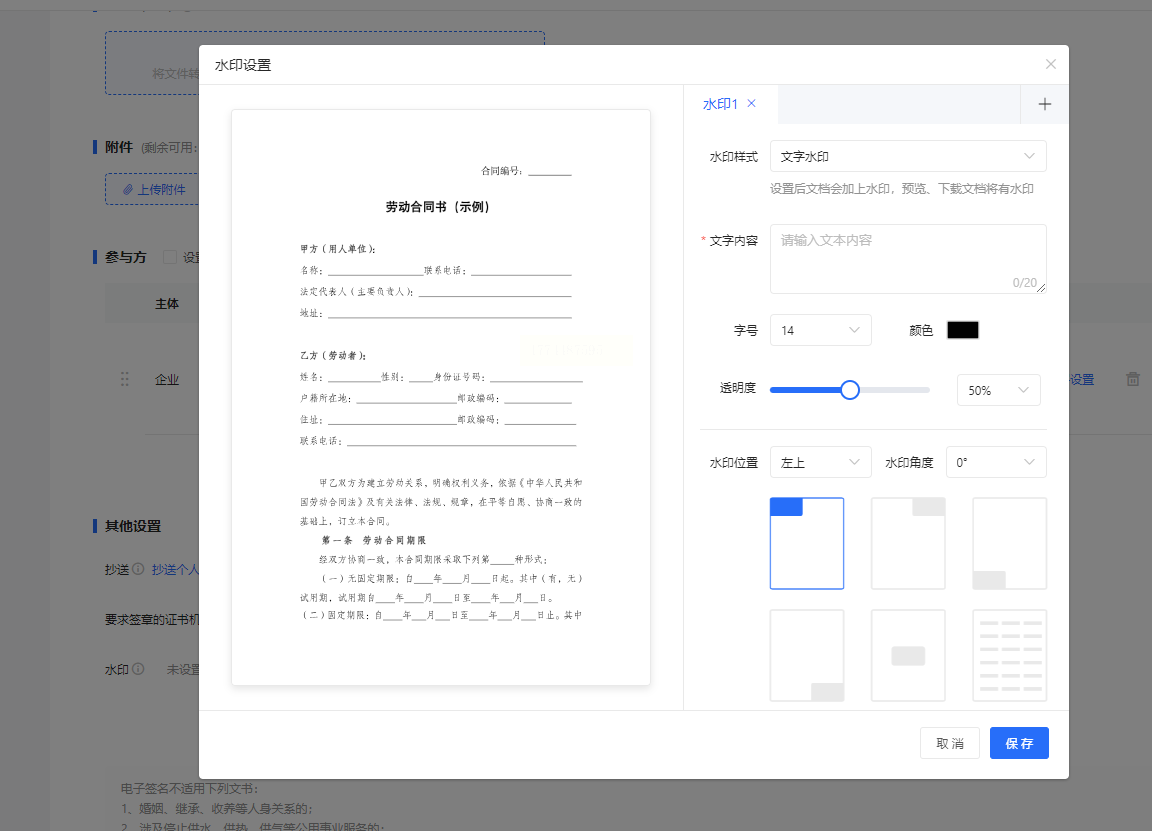Expand the 字号 font size dropdown
The width and height of the screenshot is (1152, 831).
coord(820,330)
